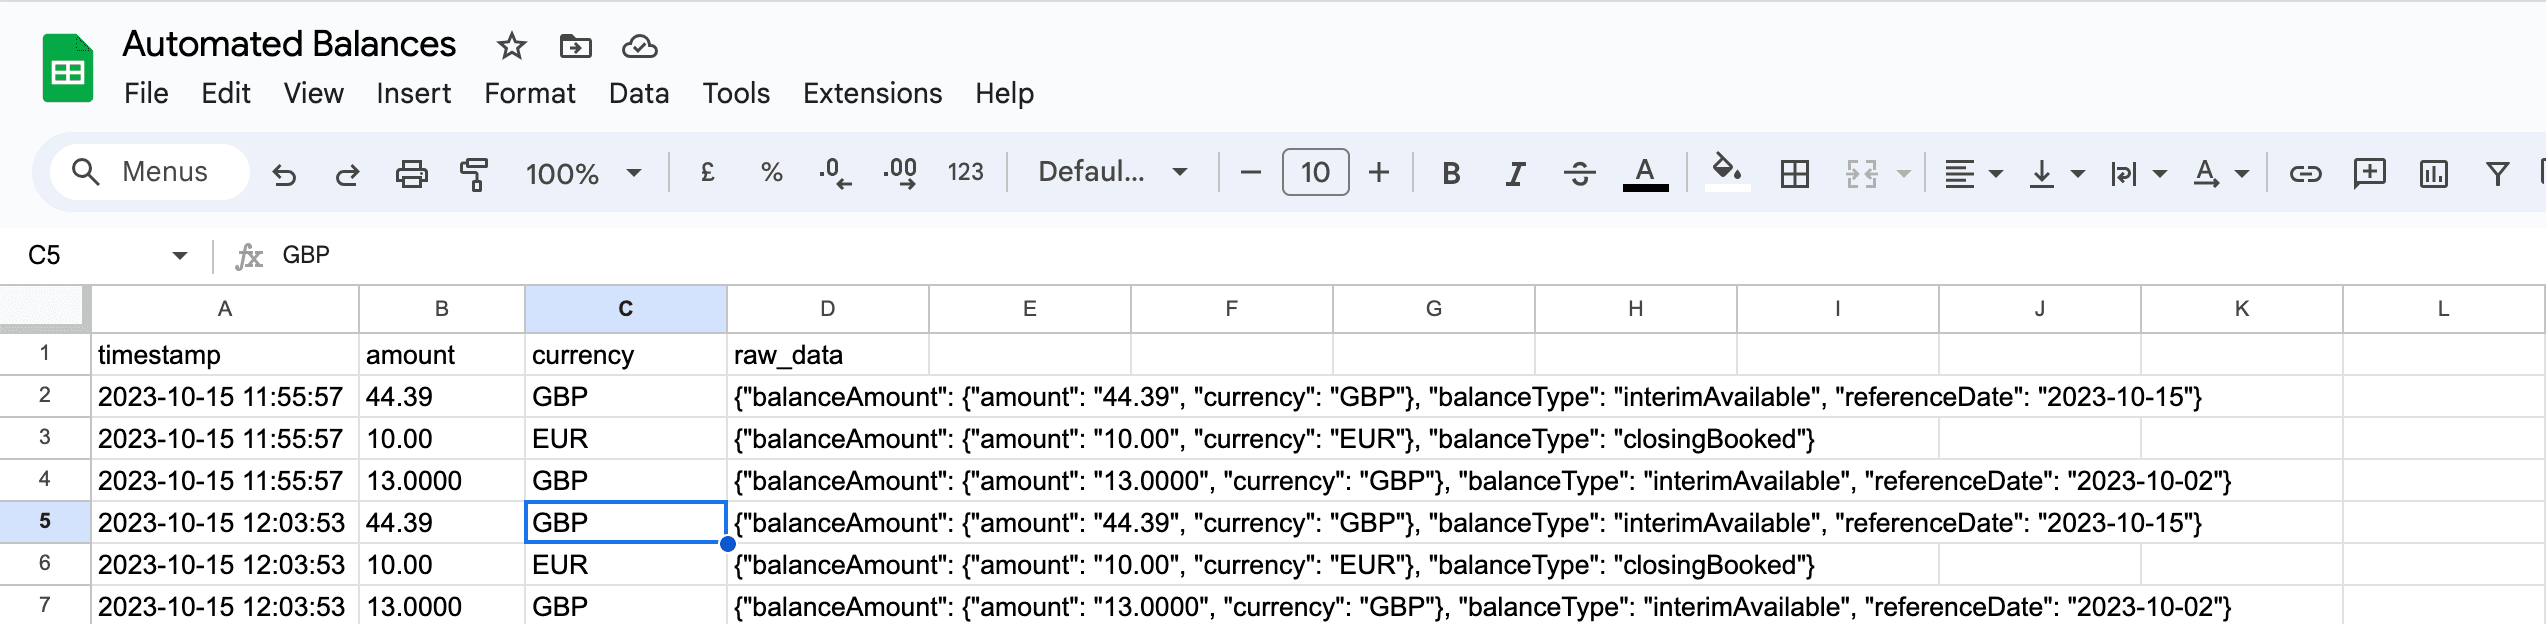Viewport: 2546px width, 624px height.
Task: Open the fill color picker
Action: point(1727,172)
